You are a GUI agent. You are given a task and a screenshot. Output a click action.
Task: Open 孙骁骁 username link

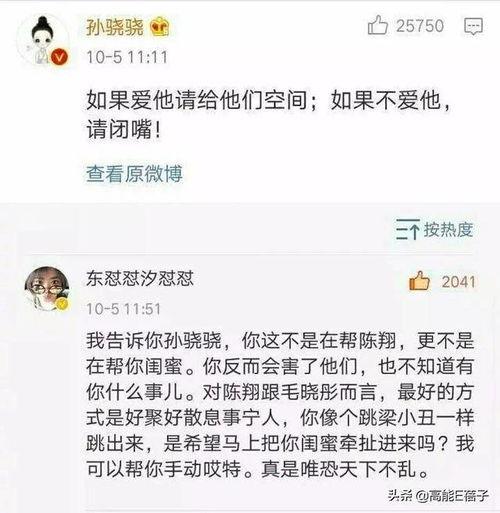point(115,27)
